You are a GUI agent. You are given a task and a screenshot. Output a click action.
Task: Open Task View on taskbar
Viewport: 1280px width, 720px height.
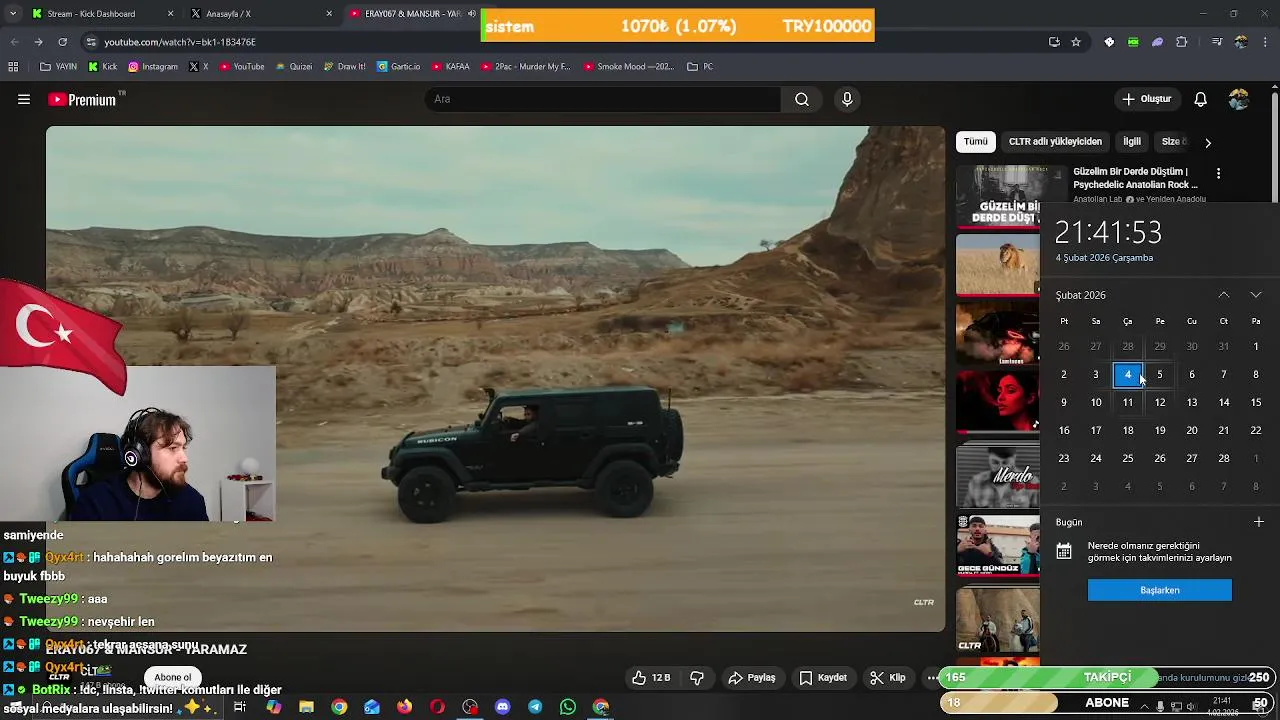(x=240, y=707)
